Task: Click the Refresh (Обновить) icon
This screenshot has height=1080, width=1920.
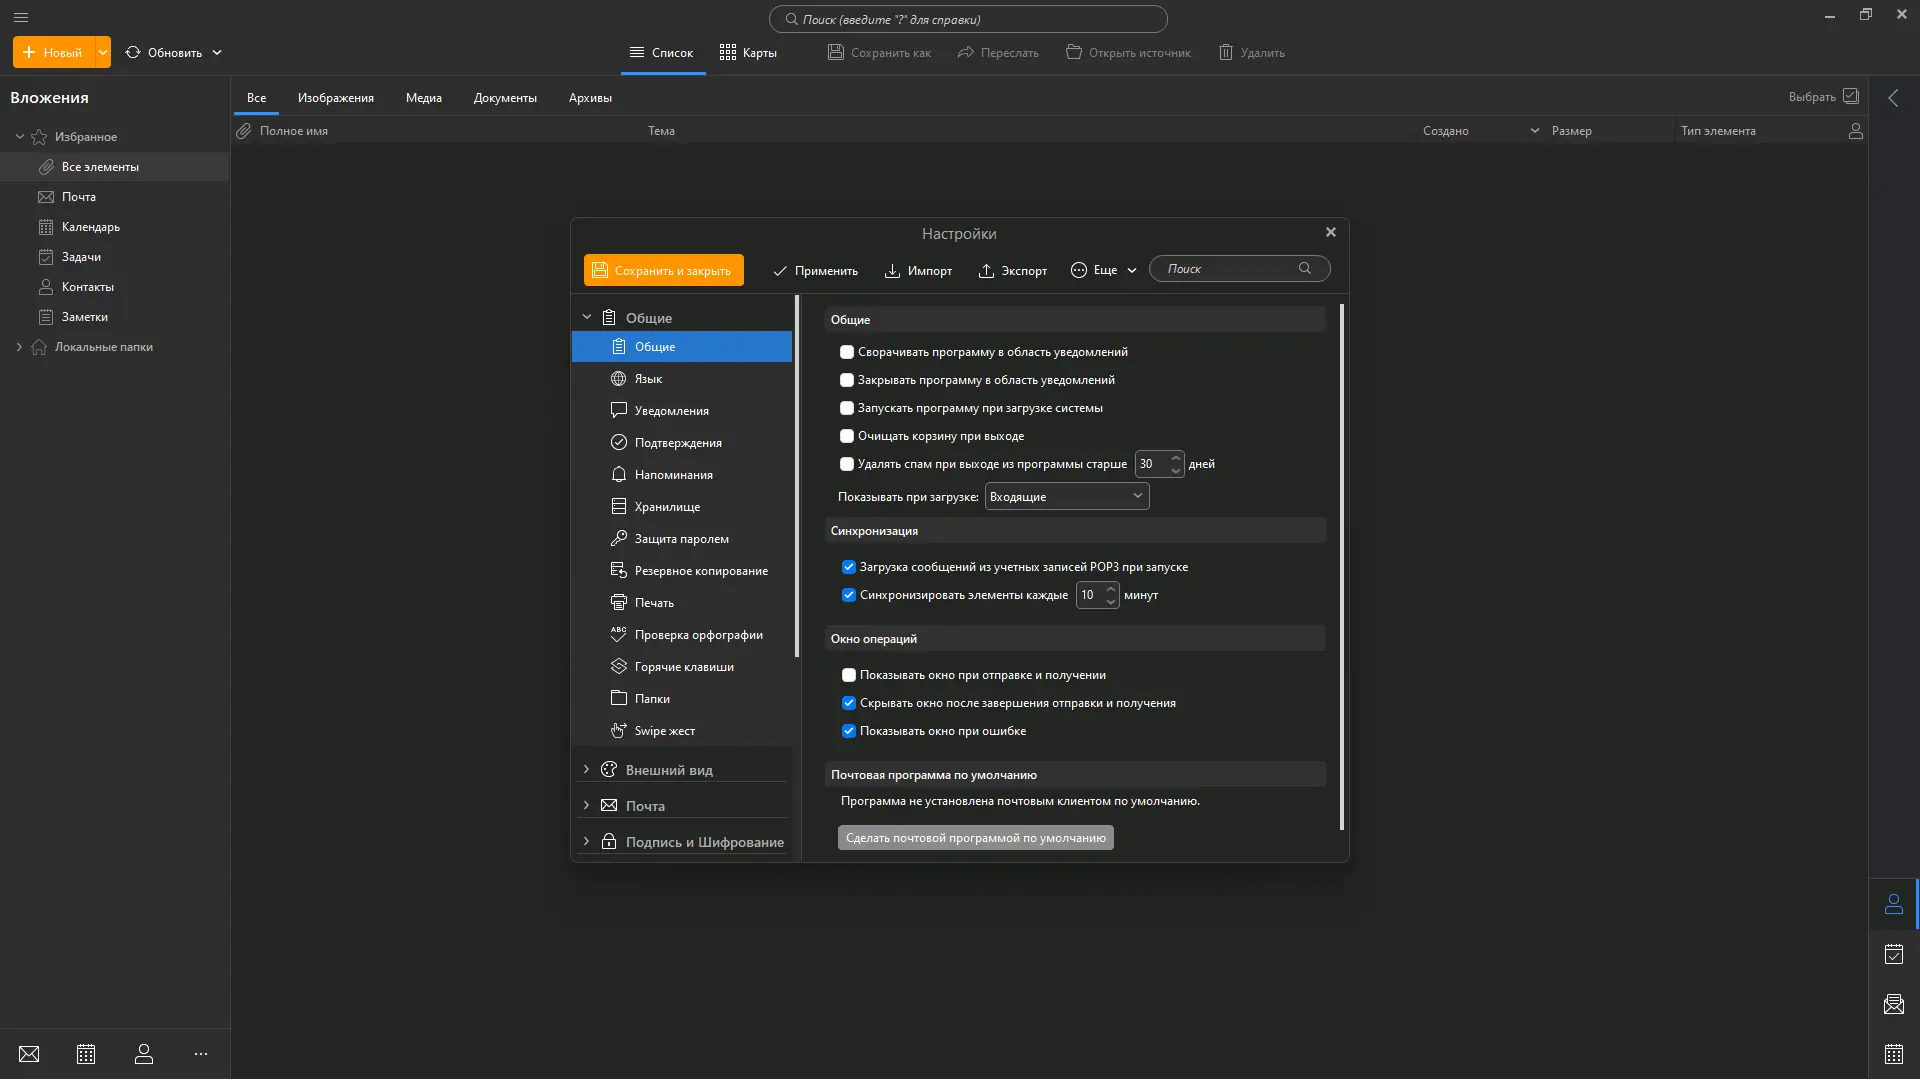Action: coord(133,52)
